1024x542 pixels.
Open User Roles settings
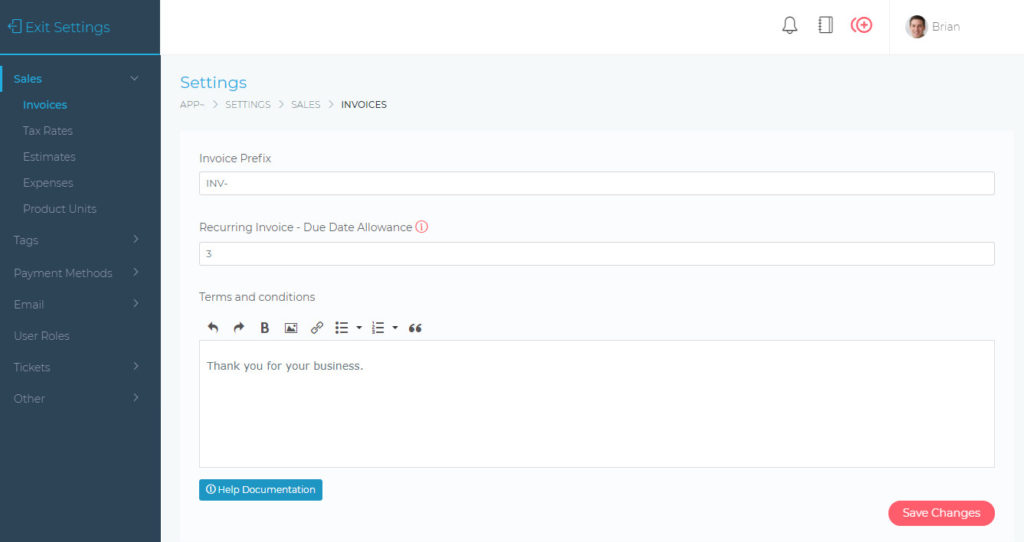pyautogui.click(x=42, y=336)
